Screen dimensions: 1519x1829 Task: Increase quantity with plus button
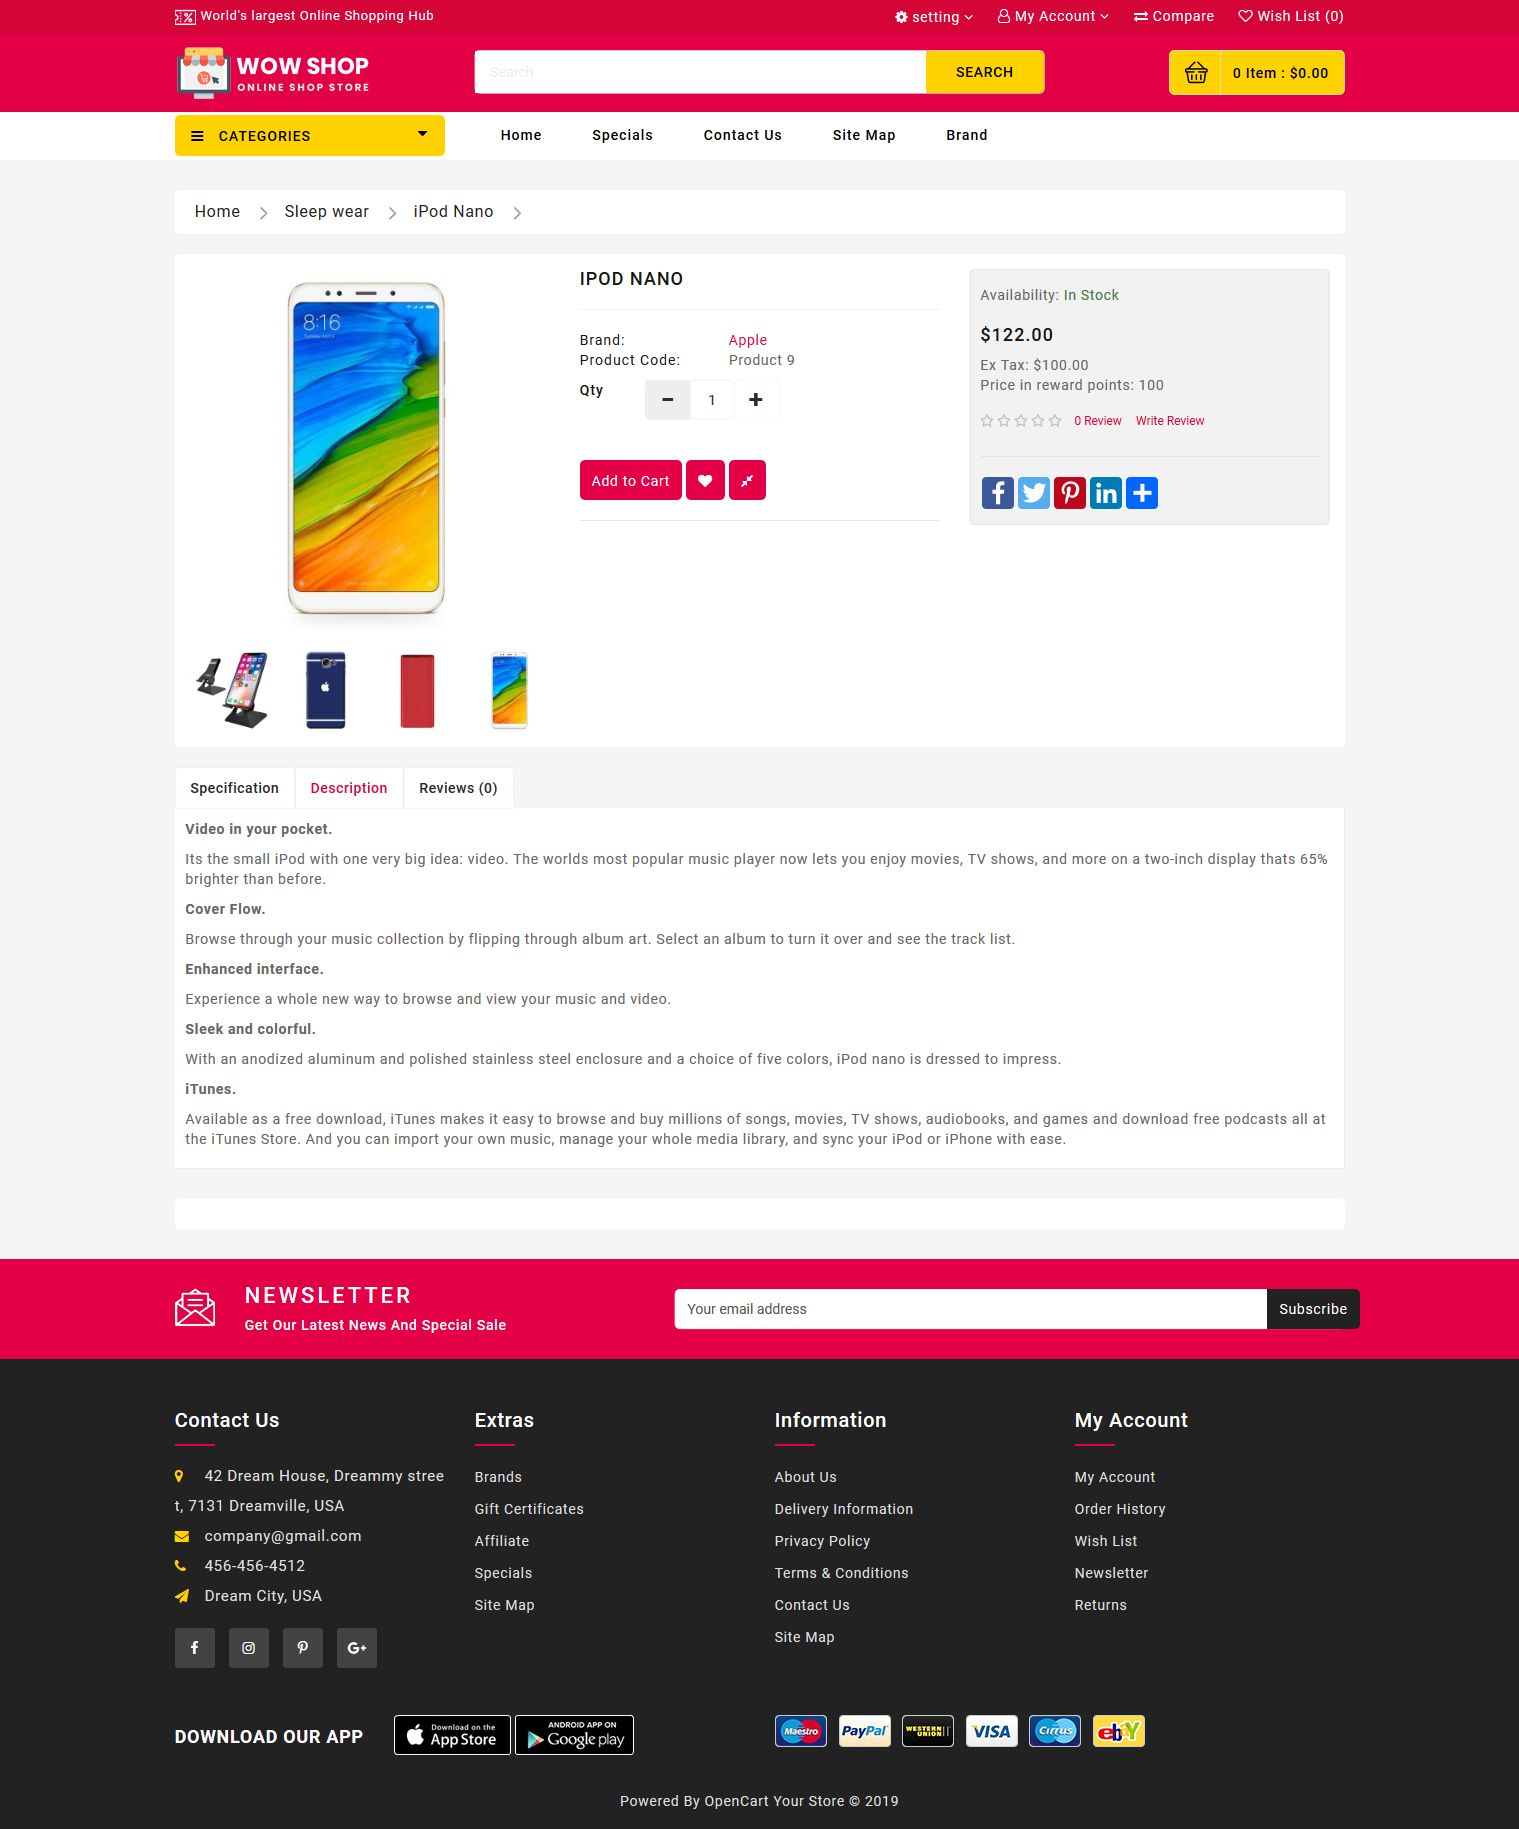point(756,400)
